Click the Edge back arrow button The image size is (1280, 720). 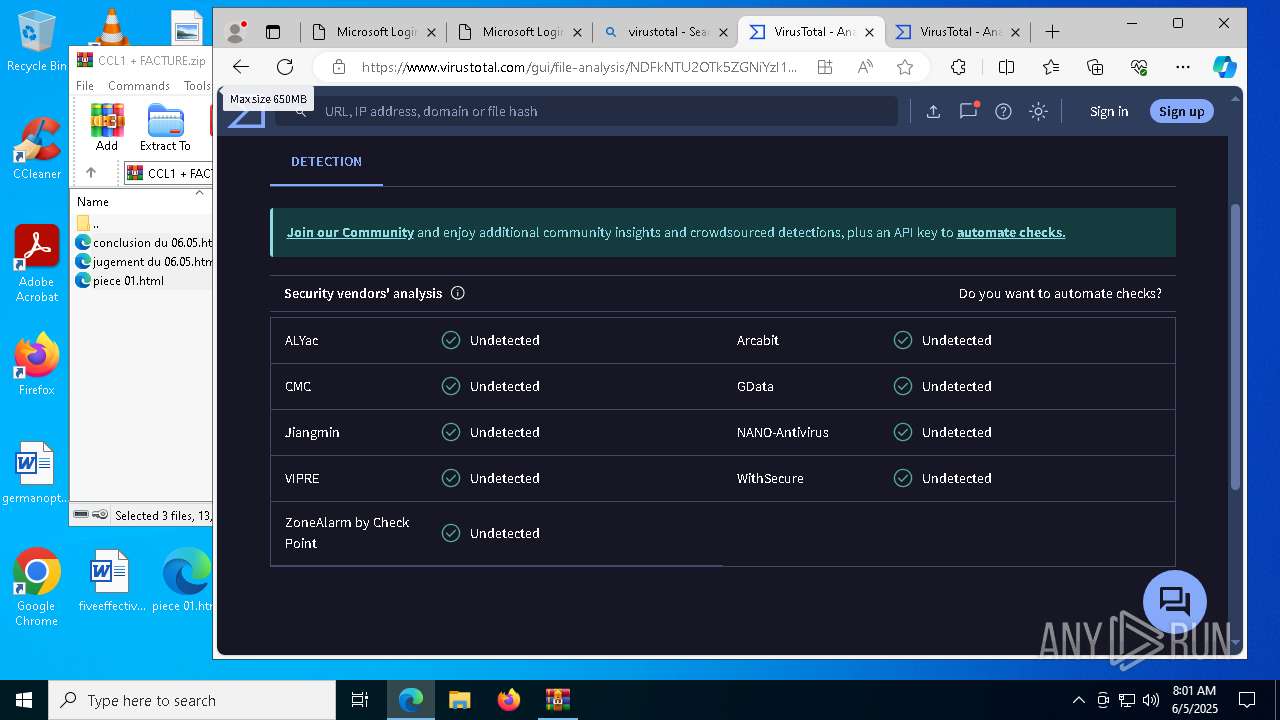pos(241,67)
